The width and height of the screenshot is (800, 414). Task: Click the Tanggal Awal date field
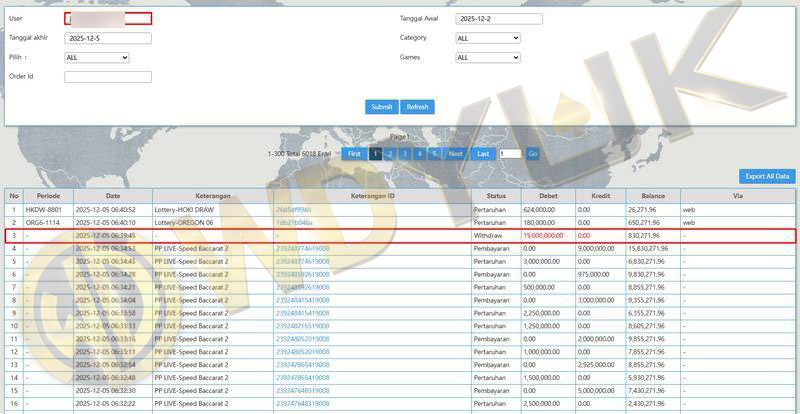click(x=499, y=19)
